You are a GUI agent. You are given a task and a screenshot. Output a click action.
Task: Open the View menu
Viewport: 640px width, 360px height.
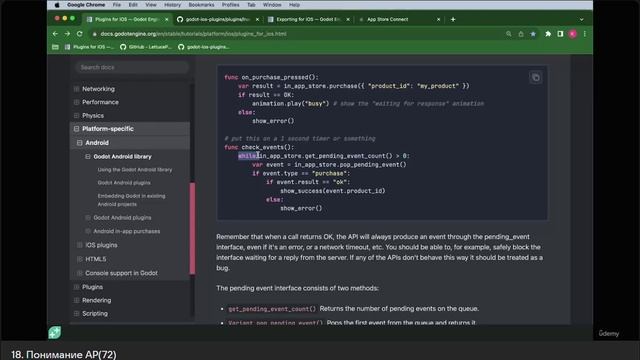[151, 5]
